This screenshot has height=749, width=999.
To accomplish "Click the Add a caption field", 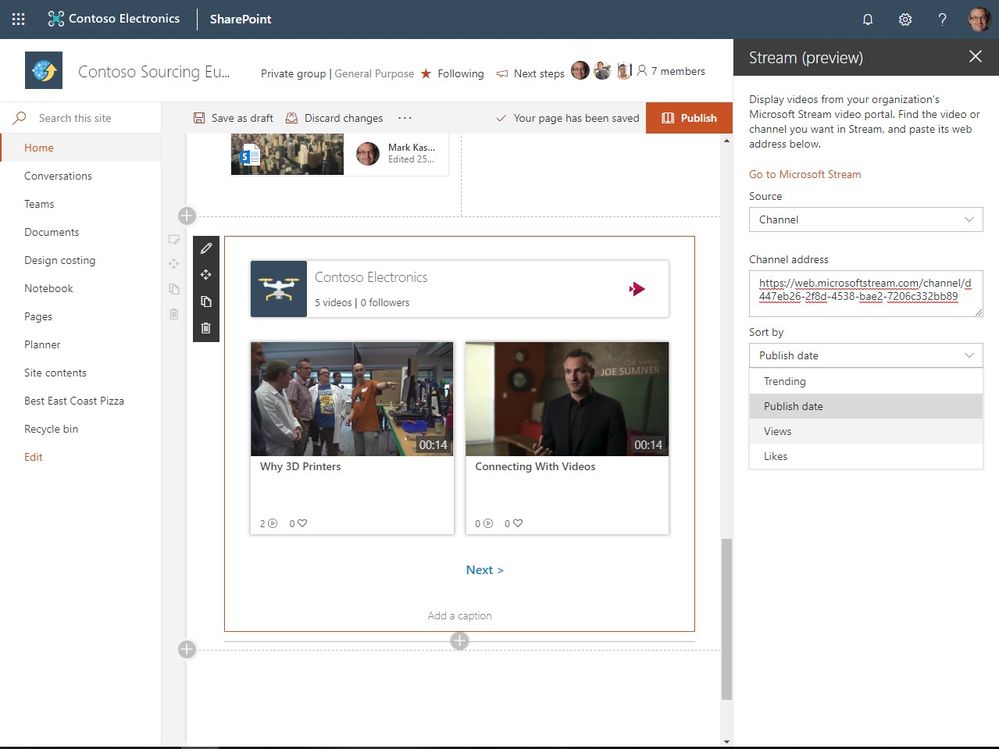I will click(459, 616).
